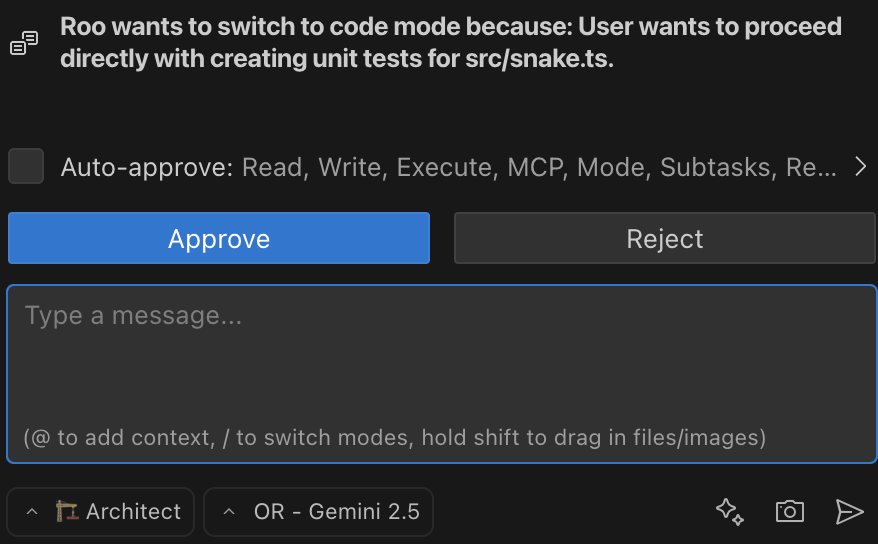Image resolution: width=878 pixels, height=544 pixels.
Task: Reject the mode switch request
Action: click(665, 239)
